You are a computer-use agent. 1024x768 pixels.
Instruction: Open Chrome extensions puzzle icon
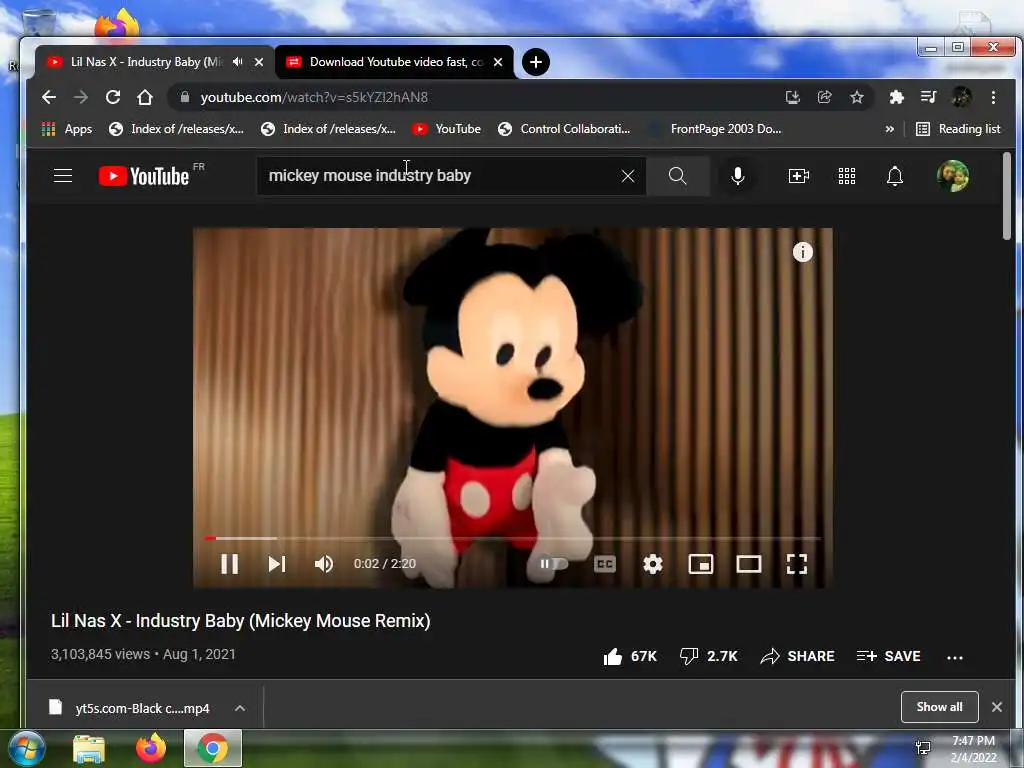point(897,97)
